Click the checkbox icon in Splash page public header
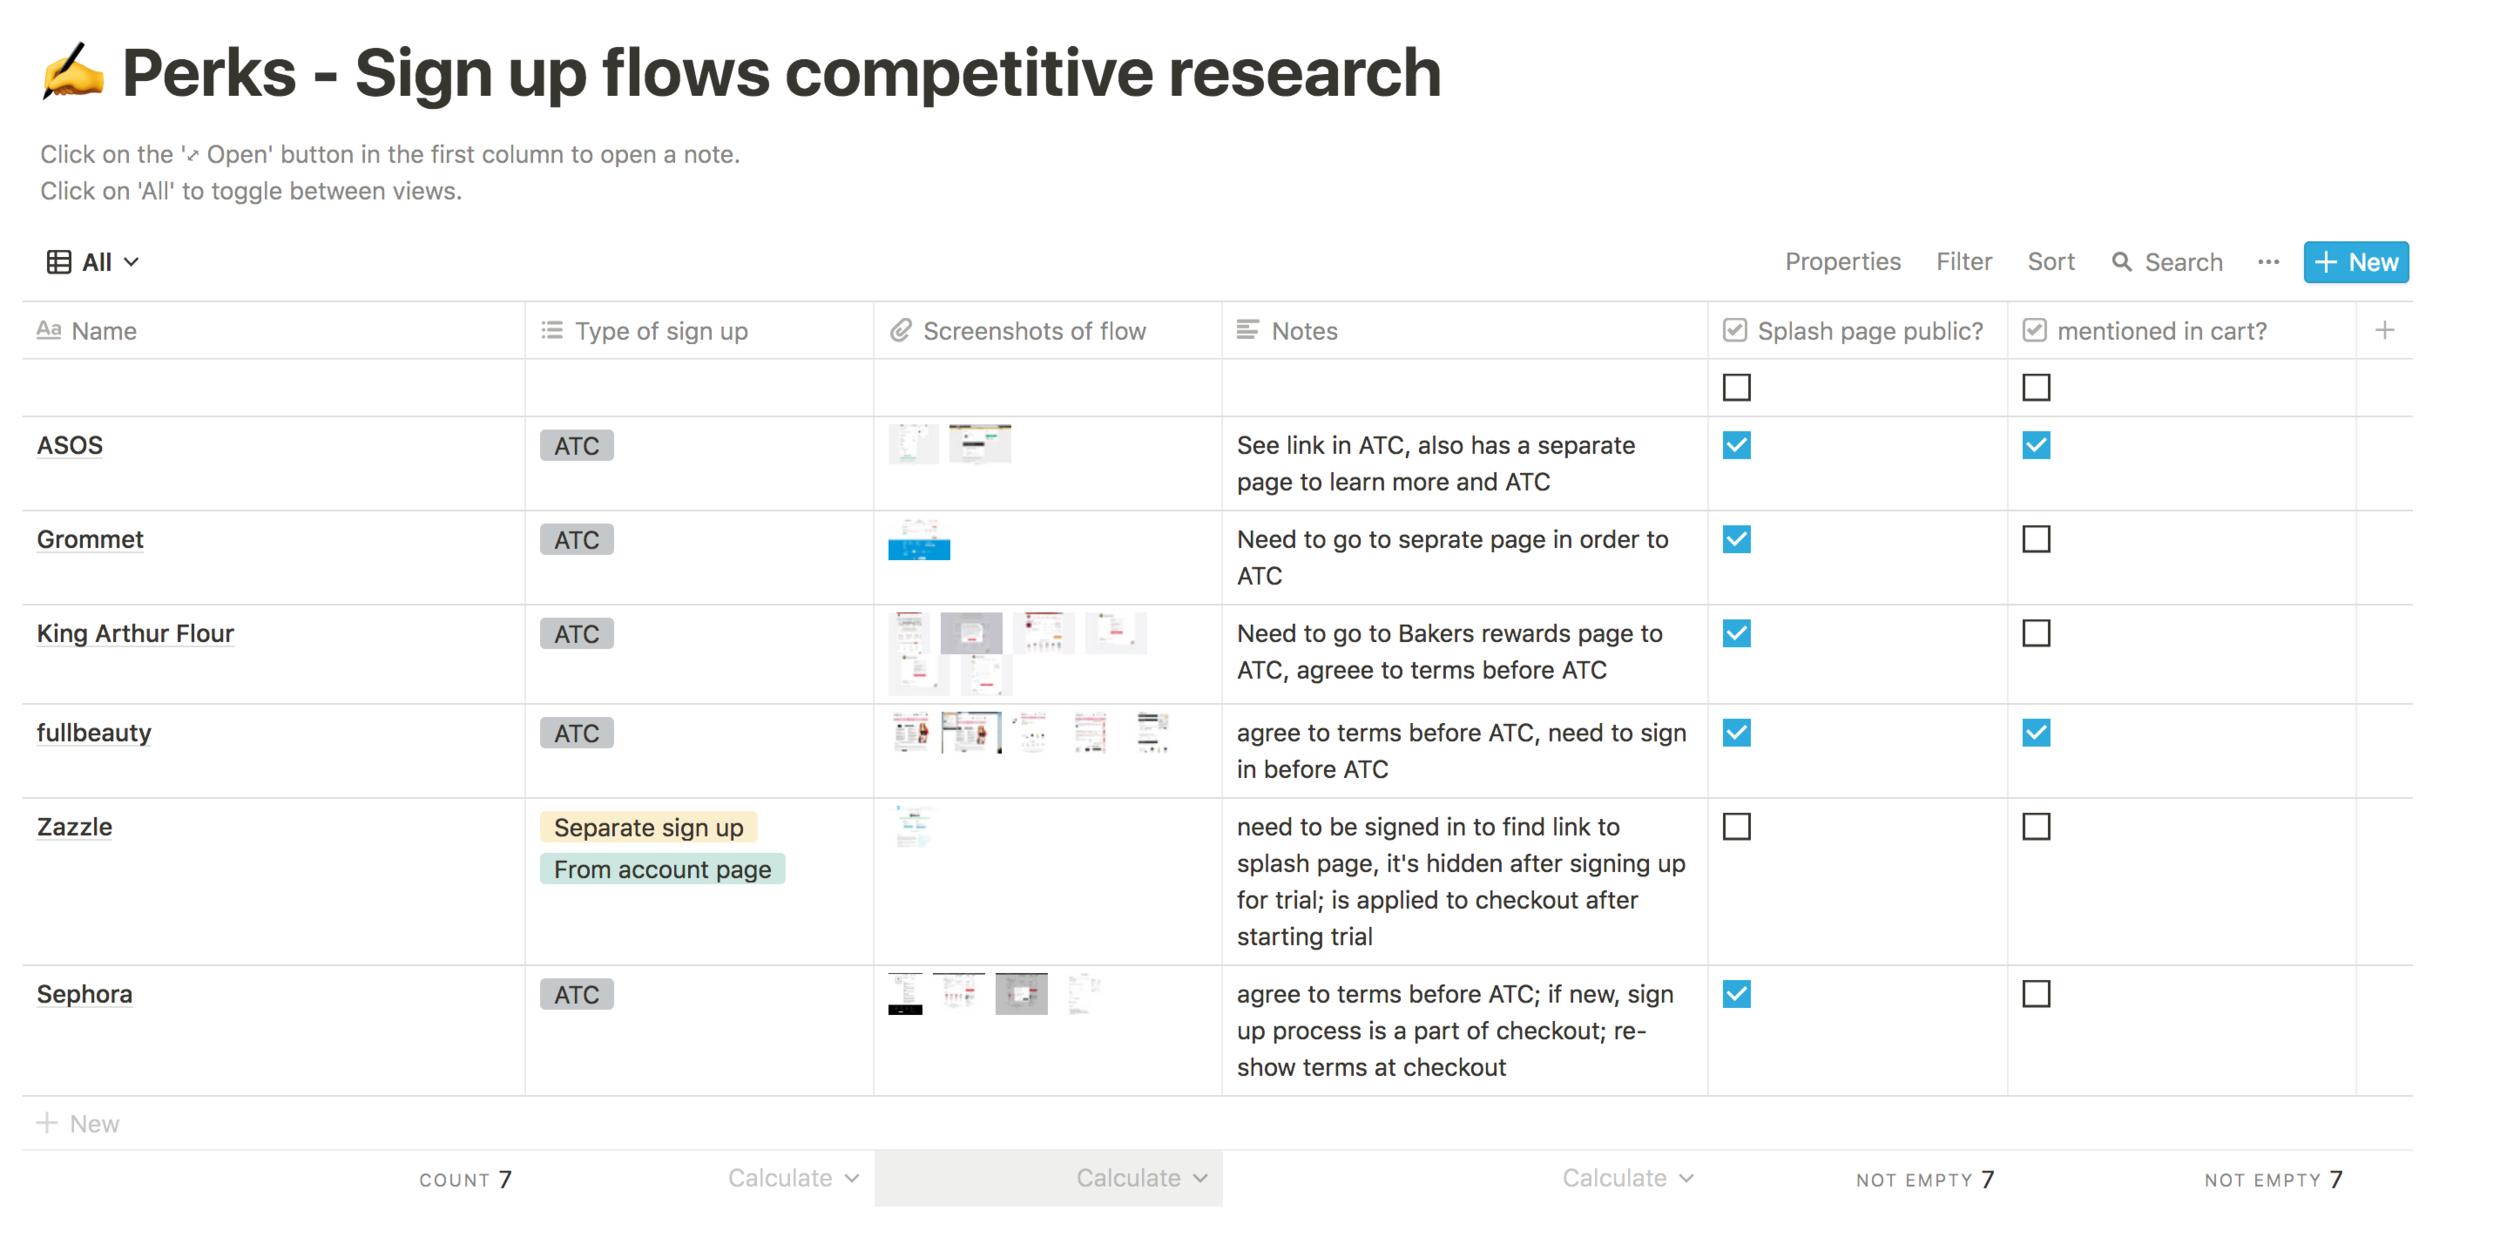Image resolution: width=2500 pixels, height=1251 pixels. [x=1735, y=331]
